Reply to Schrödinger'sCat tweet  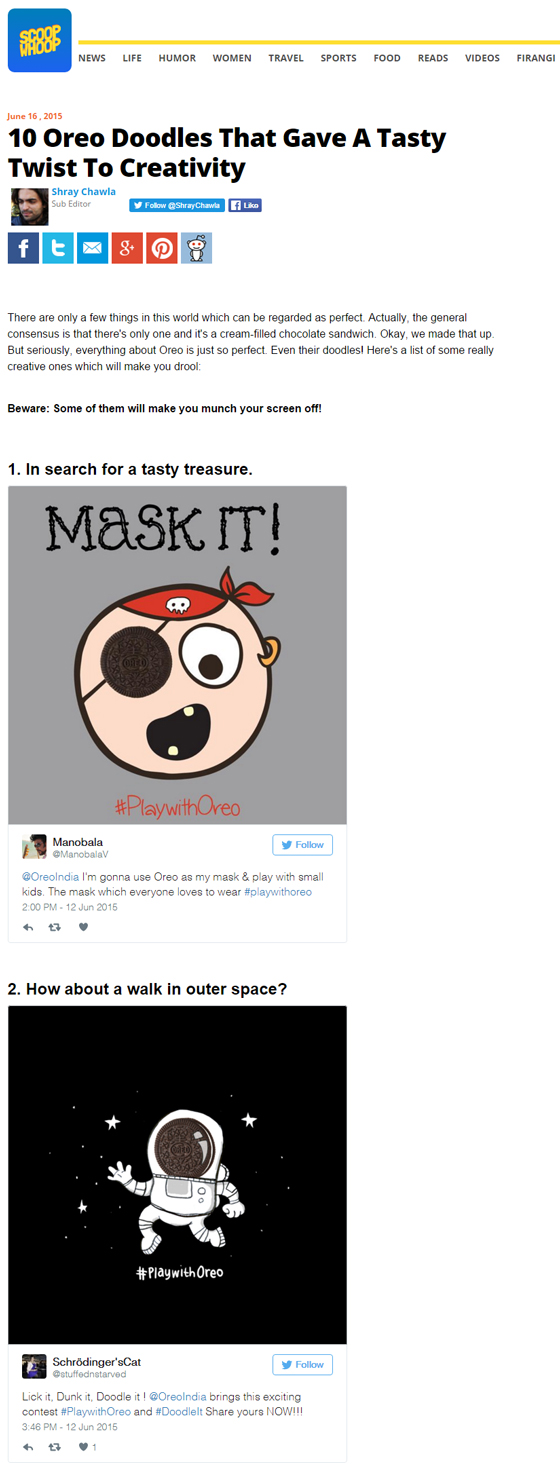pyautogui.click(x=28, y=1446)
